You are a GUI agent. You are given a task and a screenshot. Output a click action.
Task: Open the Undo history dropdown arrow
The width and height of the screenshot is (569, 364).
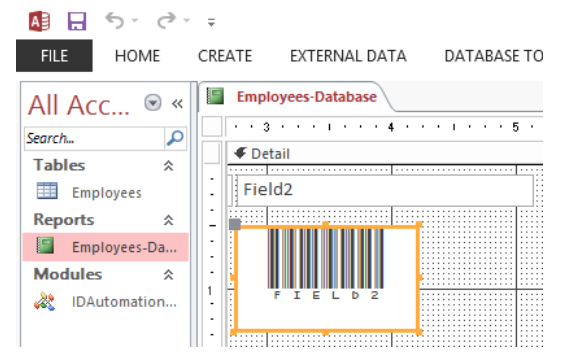pyautogui.click(x=135, y=21)
